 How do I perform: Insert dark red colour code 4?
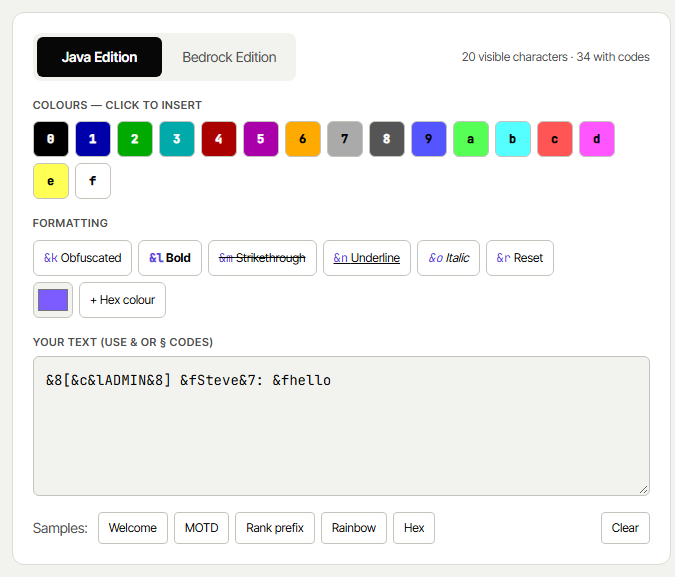click(x=219, y=139)
